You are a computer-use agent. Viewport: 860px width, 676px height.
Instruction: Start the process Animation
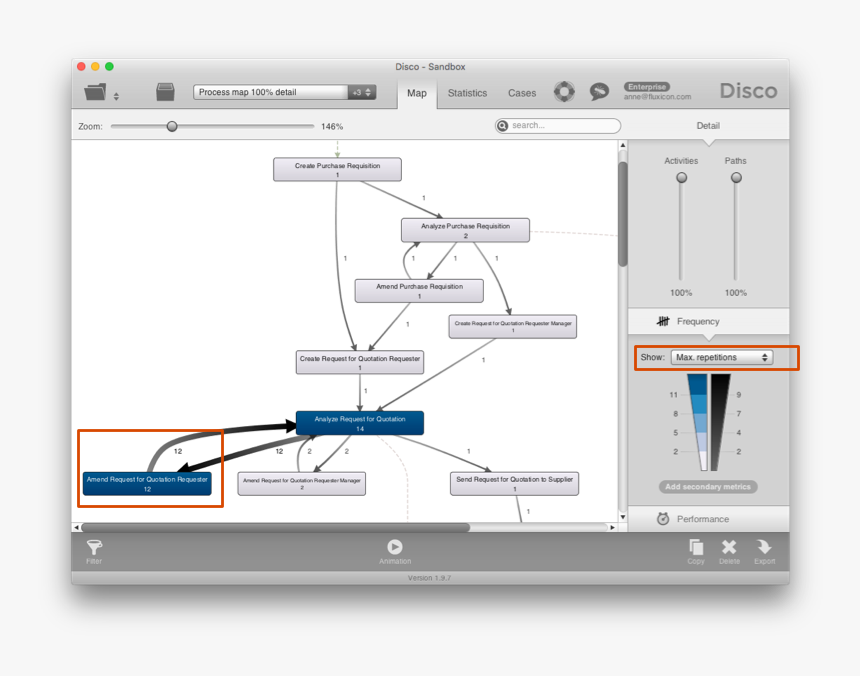(x=395, y=548)
